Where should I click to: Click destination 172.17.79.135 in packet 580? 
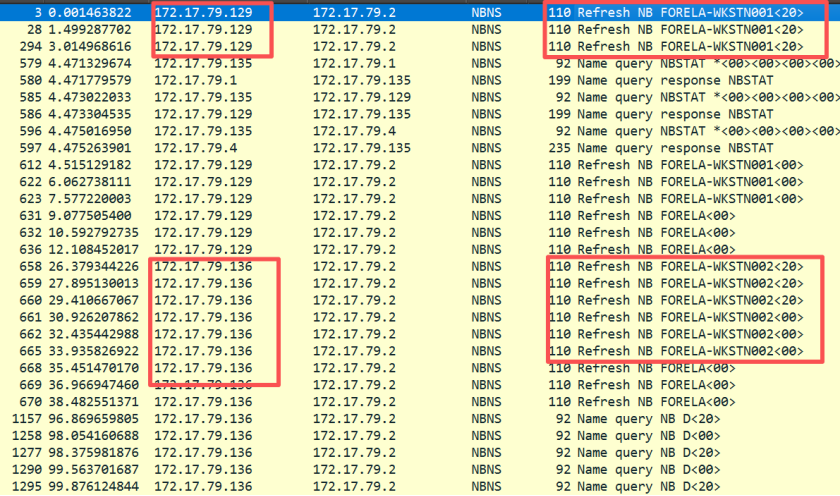click(x=362, y=80)
